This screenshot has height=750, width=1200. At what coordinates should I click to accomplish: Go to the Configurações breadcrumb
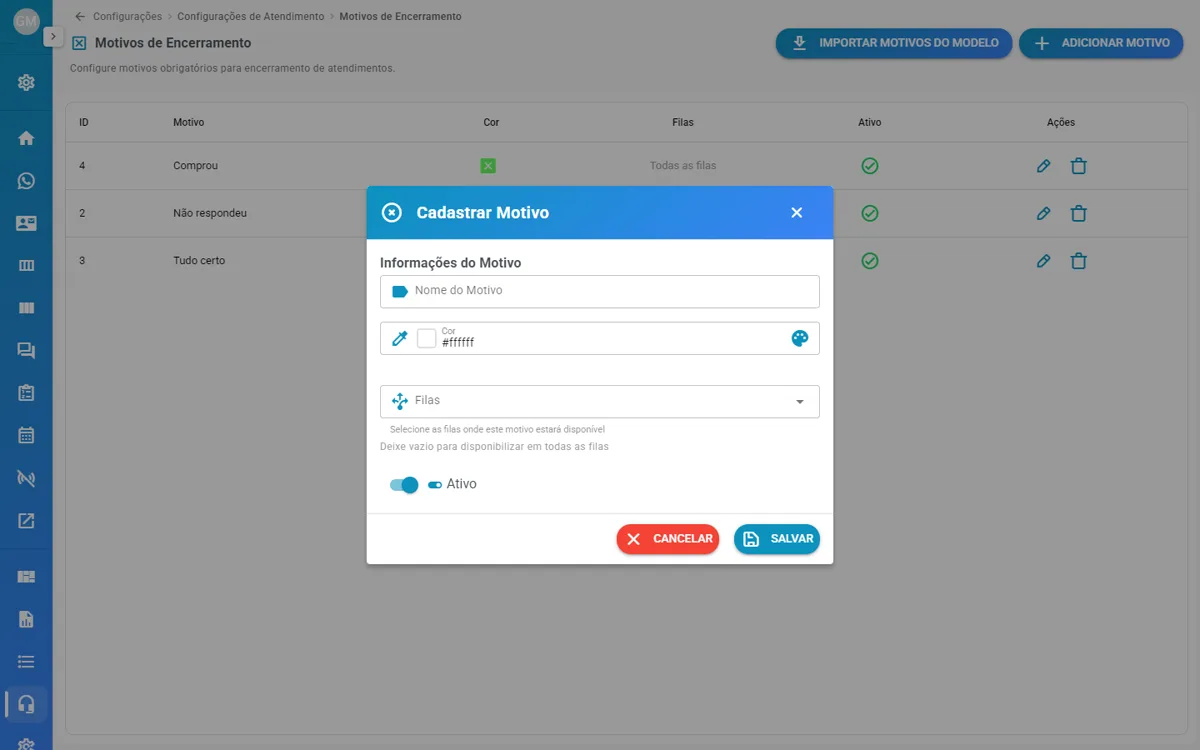[127, 17]
